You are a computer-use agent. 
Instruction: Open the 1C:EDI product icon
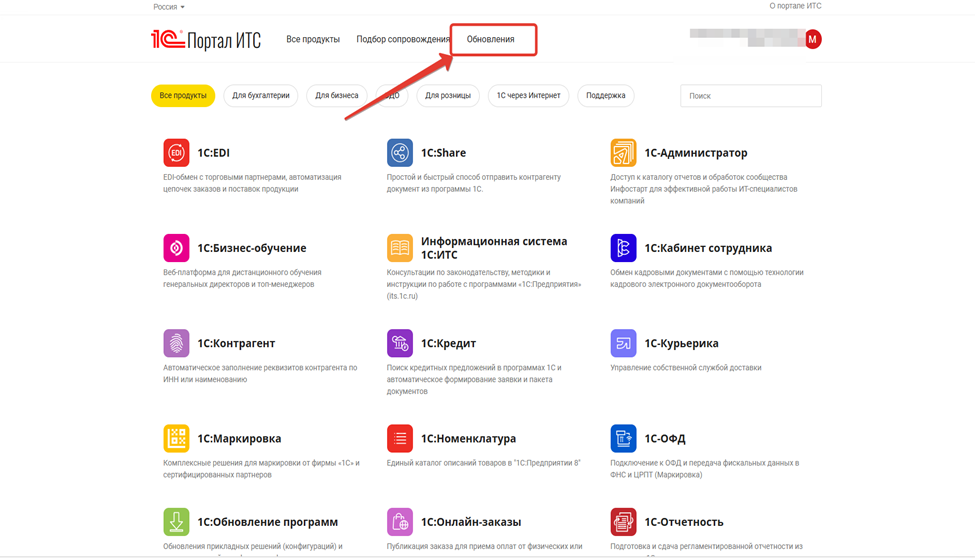point(176,153)
